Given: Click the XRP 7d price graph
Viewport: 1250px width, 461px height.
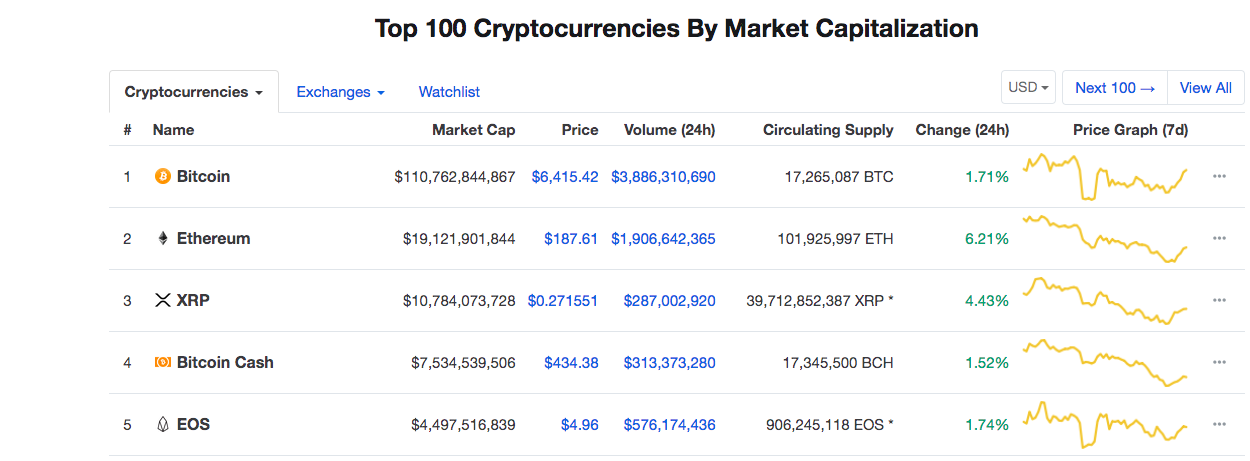Looking at the screenshot, I should tap(1104, 301).
